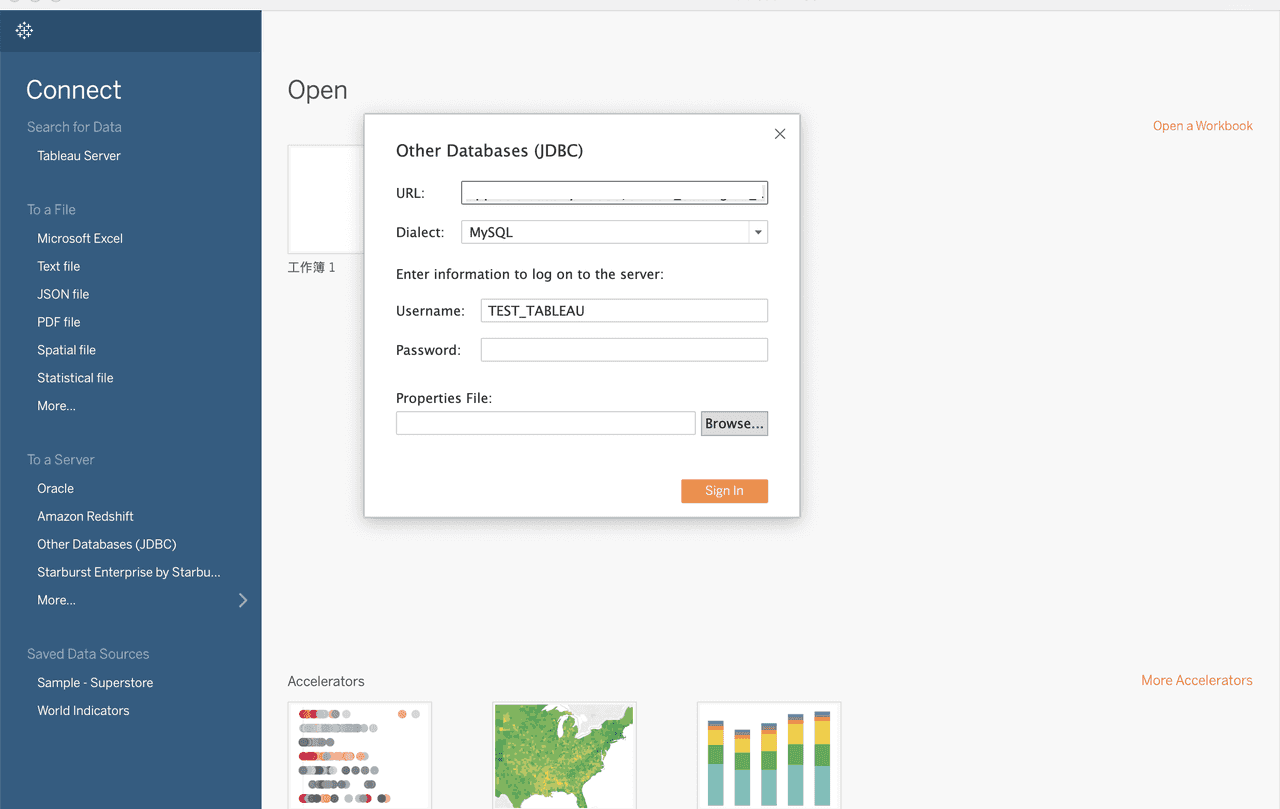The image size is (1280, 809).
Task: Open the Sample - Superstore data source
Action: [95, 682]
